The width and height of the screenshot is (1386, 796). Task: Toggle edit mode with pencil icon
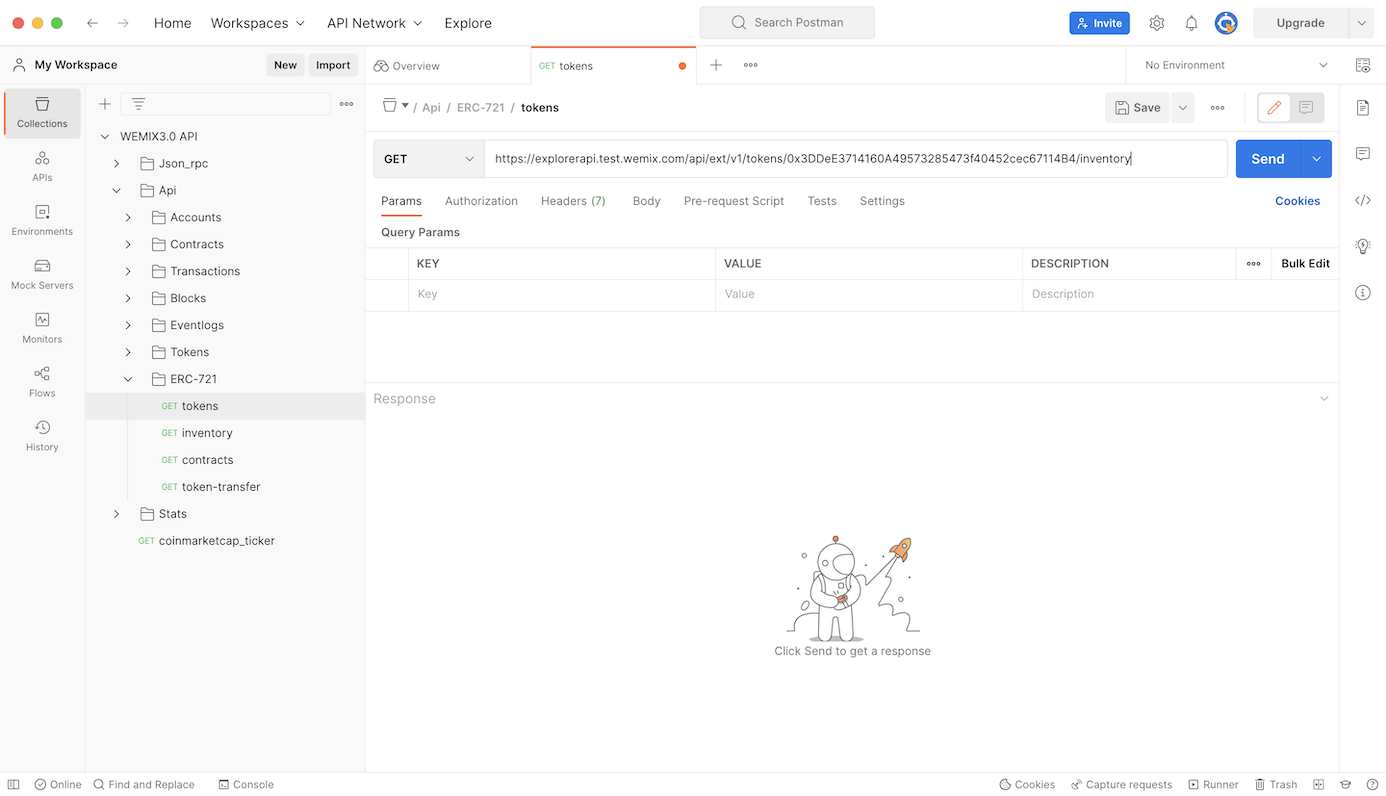point(1274,107)
